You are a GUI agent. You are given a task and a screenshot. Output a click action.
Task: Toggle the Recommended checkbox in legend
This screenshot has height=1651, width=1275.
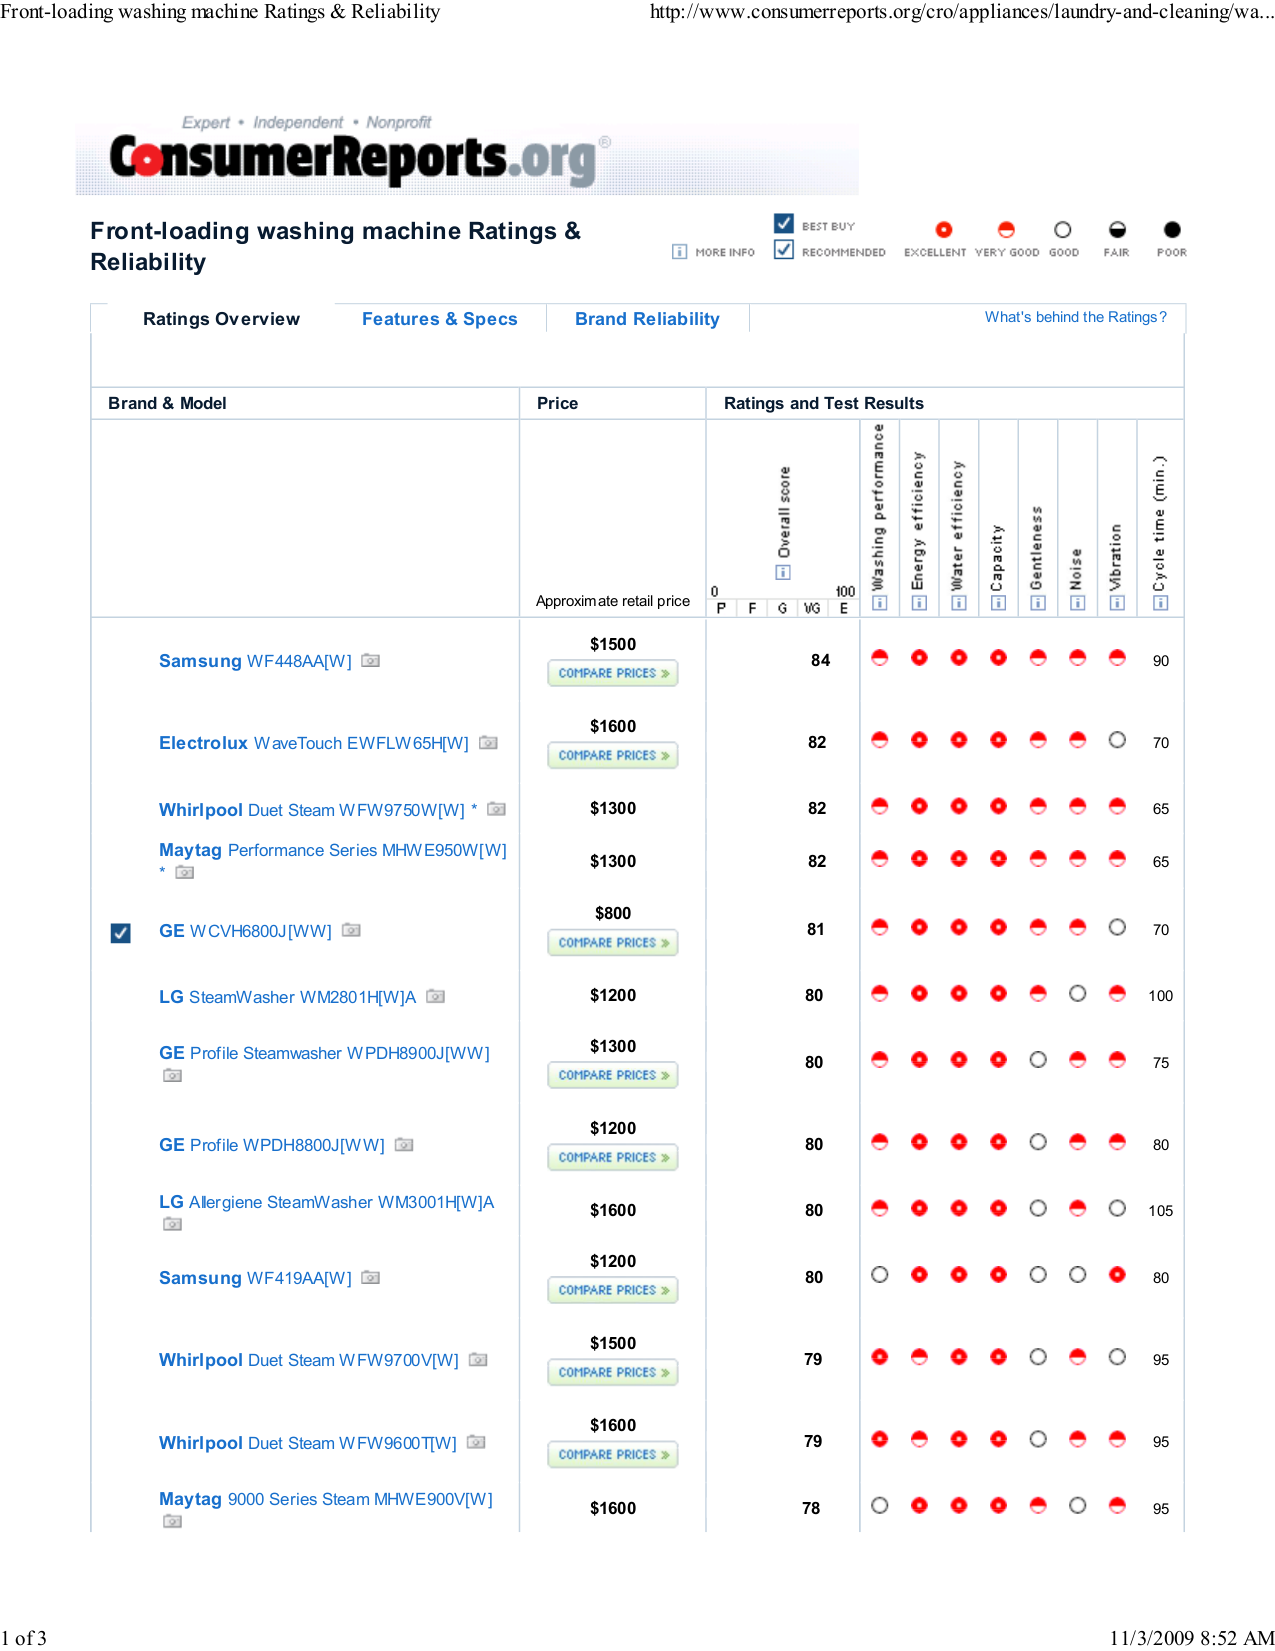pos(784,250)
